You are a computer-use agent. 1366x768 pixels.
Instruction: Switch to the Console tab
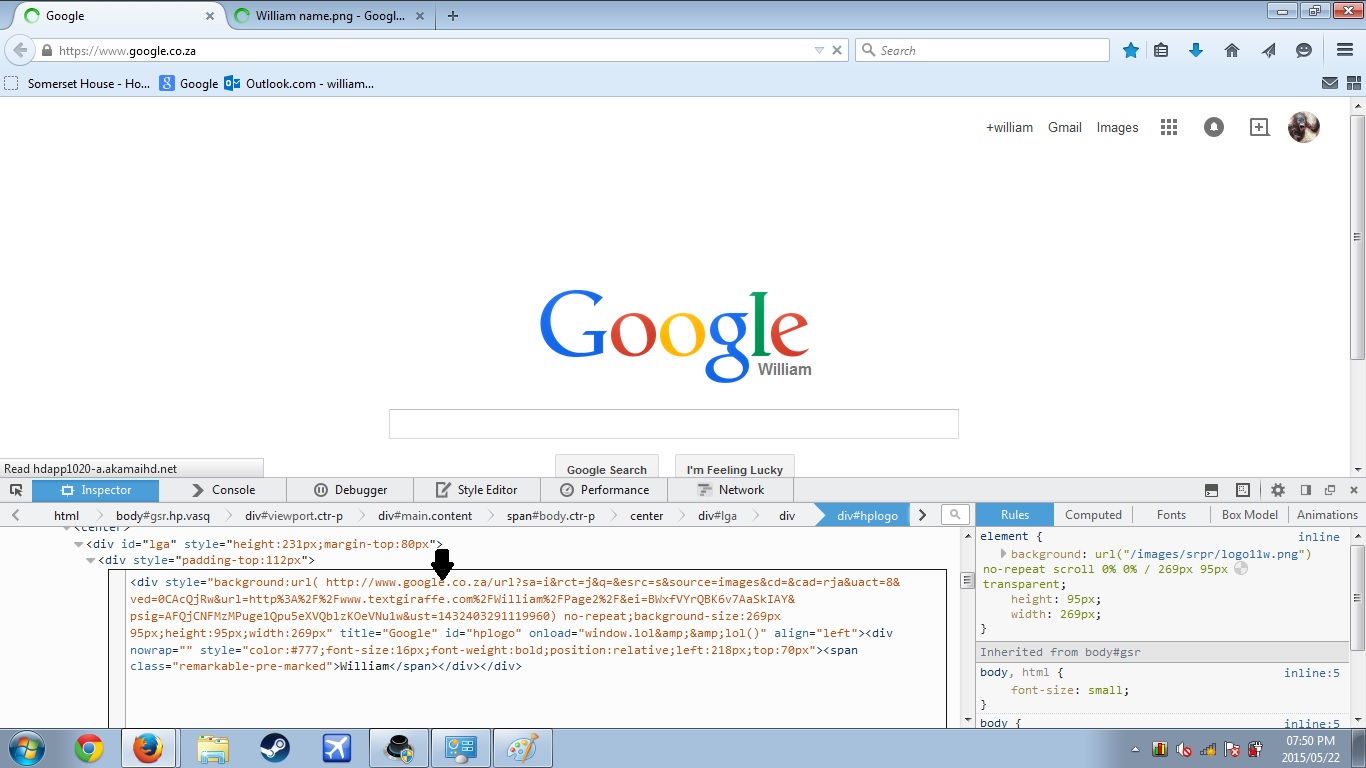pyautogui.click(x=223, y=490)
